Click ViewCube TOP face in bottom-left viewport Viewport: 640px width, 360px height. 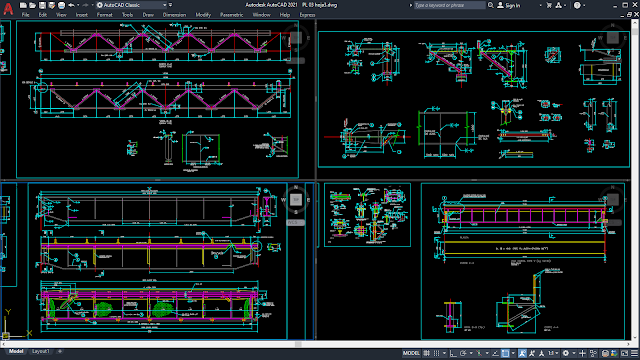click(x=296, y=200)
